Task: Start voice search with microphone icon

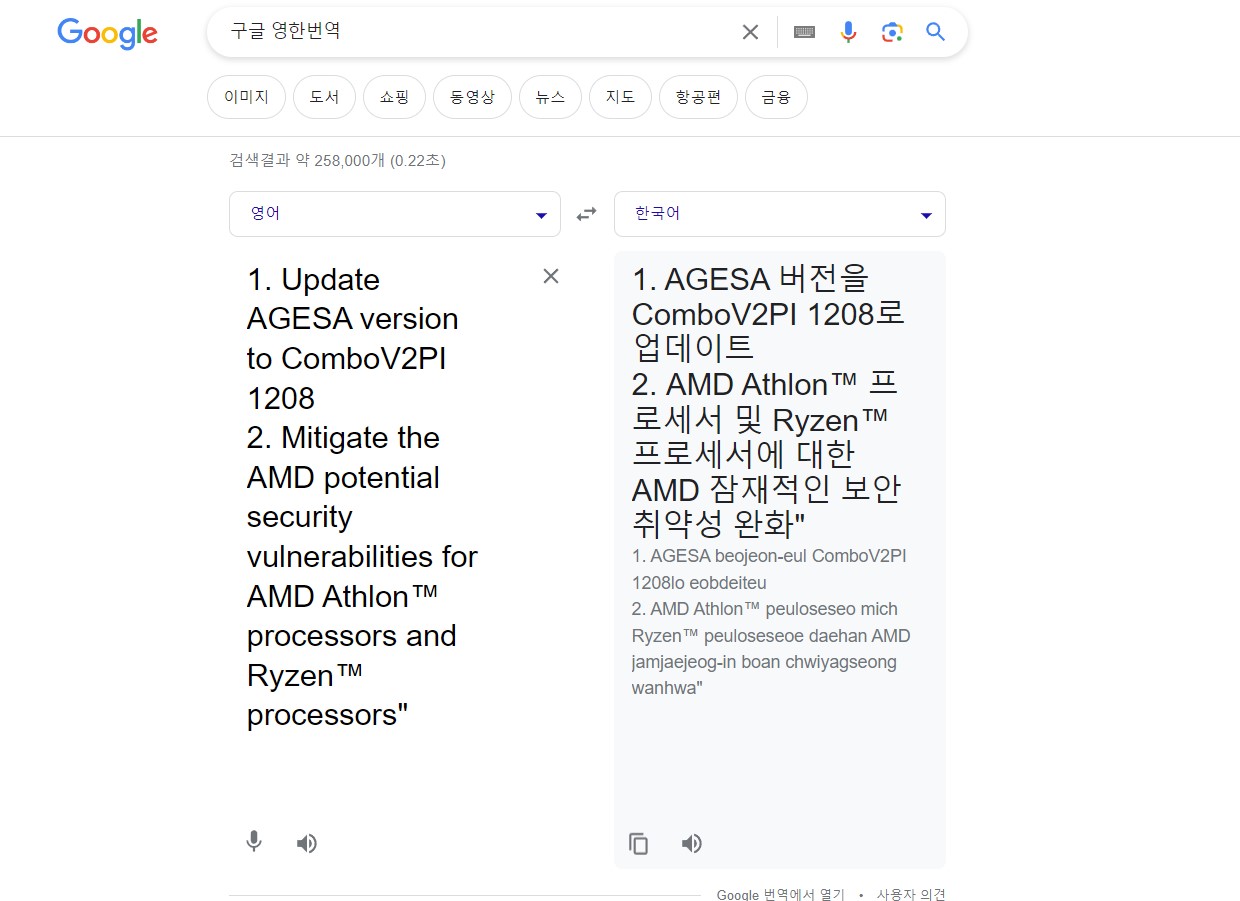Action: click(x=848, y=32)
